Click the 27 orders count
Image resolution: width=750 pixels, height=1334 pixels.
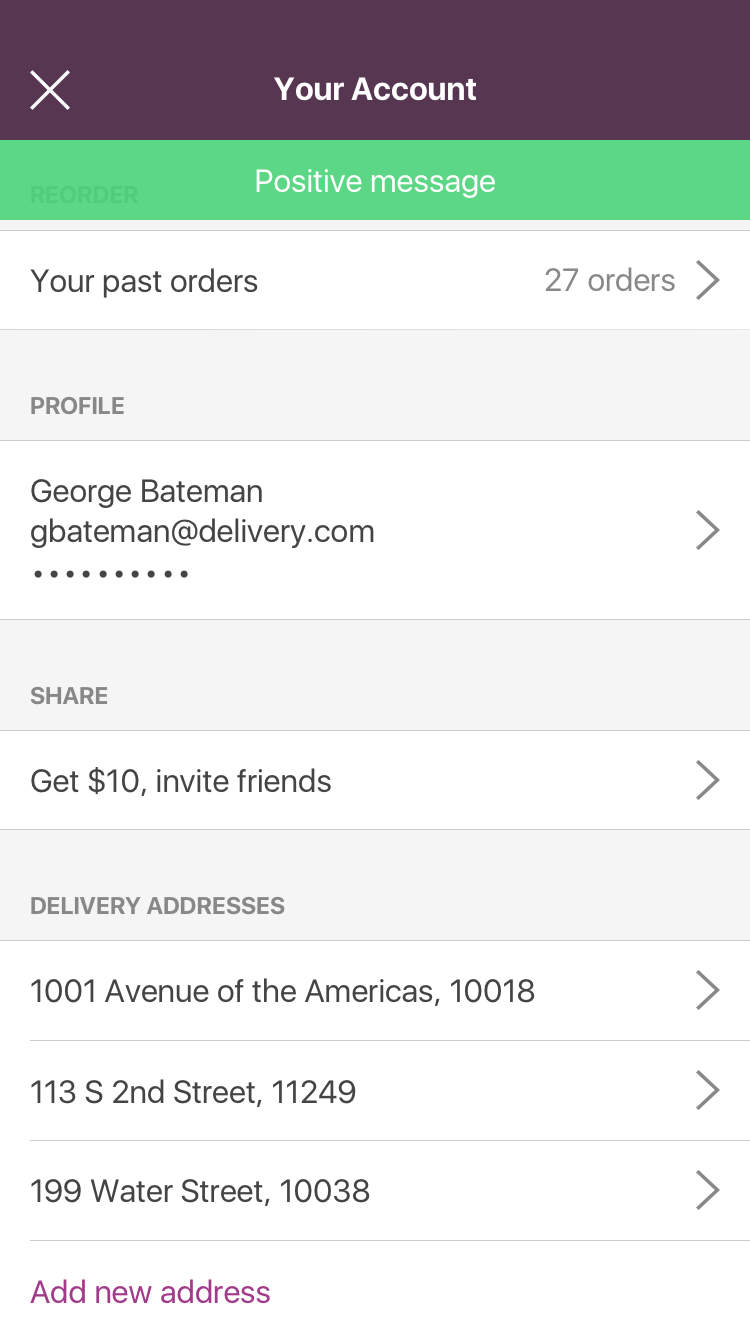coord(609,281)
